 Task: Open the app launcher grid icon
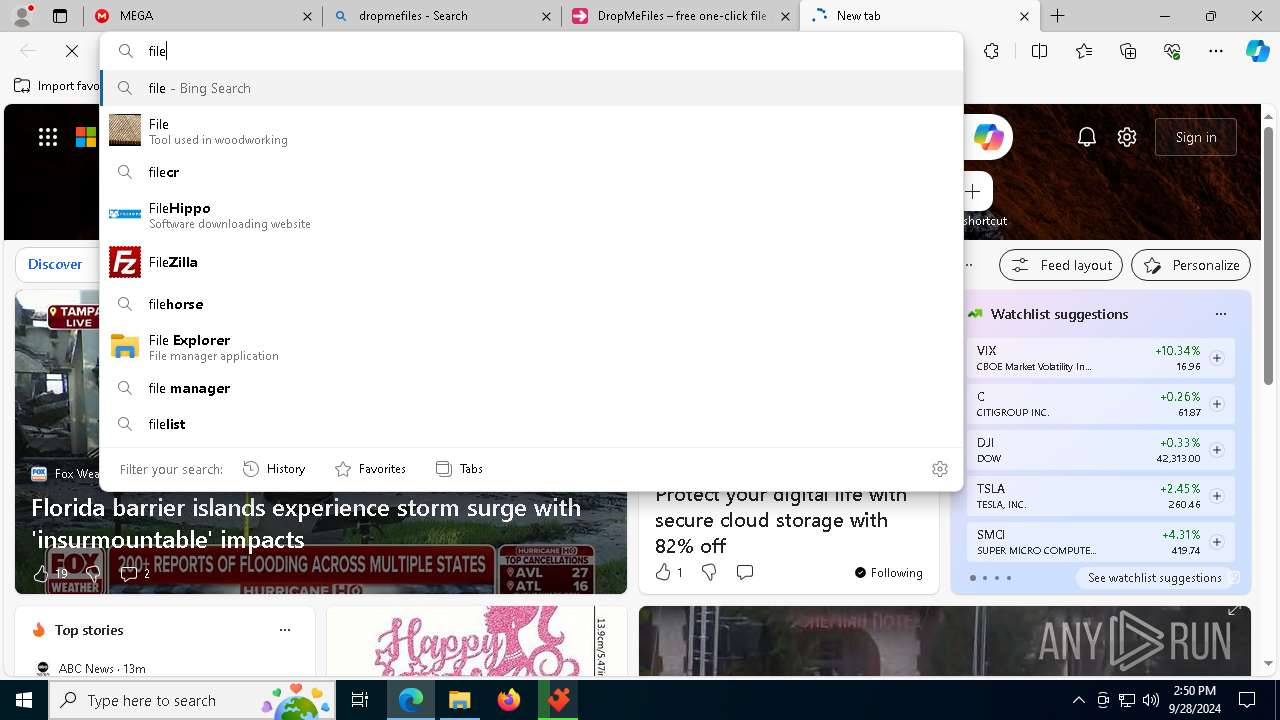click(x=48, y=137)
